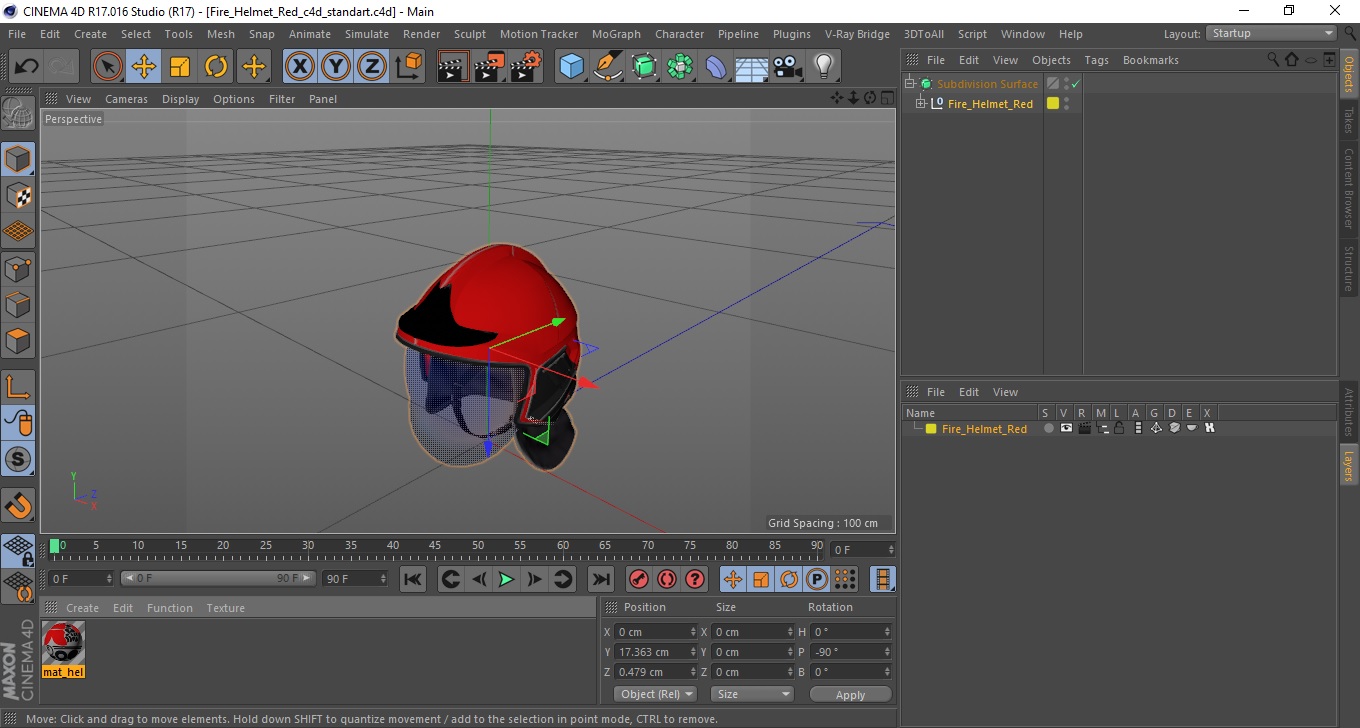Viewport: 1360px width, 728px height.
Task: Go to end of animation
Action: [600, 579]
